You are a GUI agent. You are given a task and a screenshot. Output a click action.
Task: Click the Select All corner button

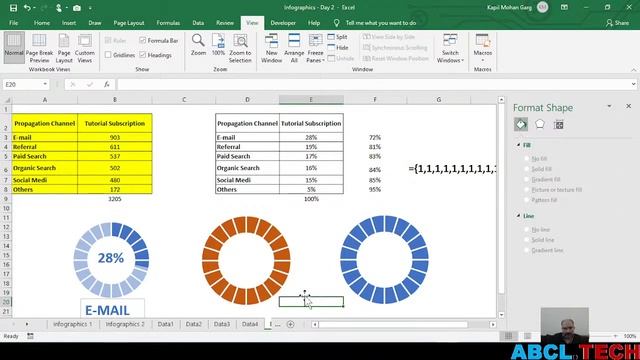[6, 100]
